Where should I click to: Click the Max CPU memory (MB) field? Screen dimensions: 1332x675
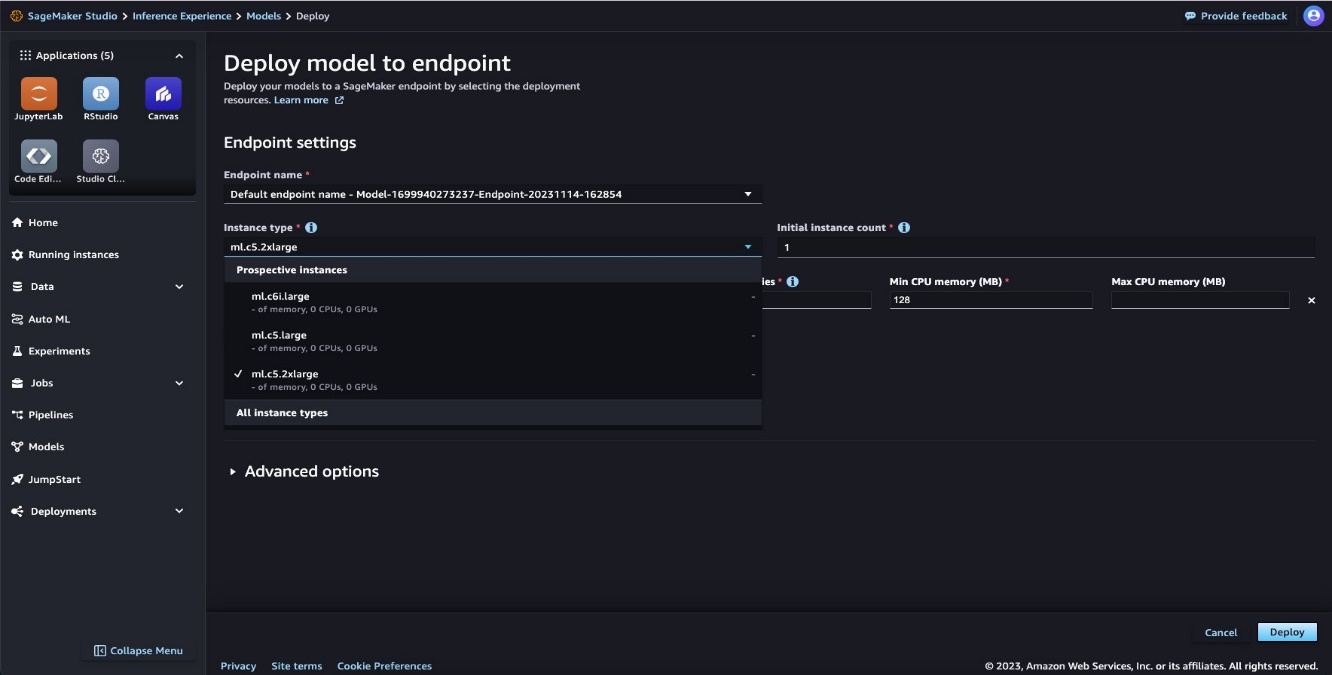(1200, 300)
